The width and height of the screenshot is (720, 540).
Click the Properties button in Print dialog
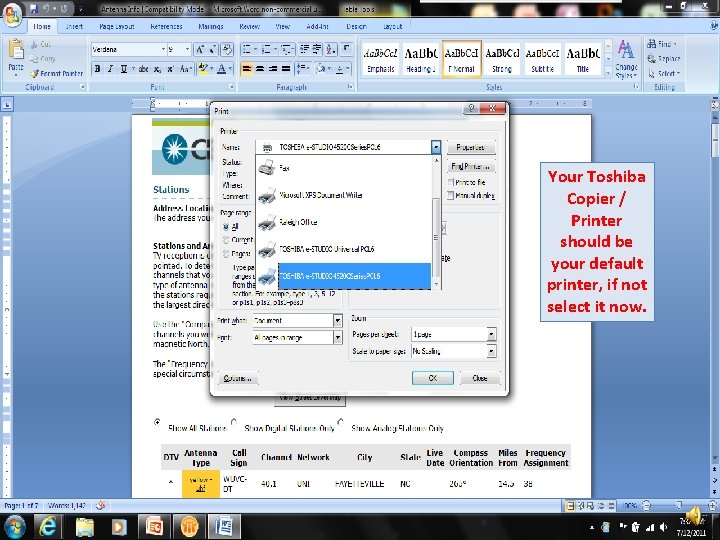click(x=471, y=147)
